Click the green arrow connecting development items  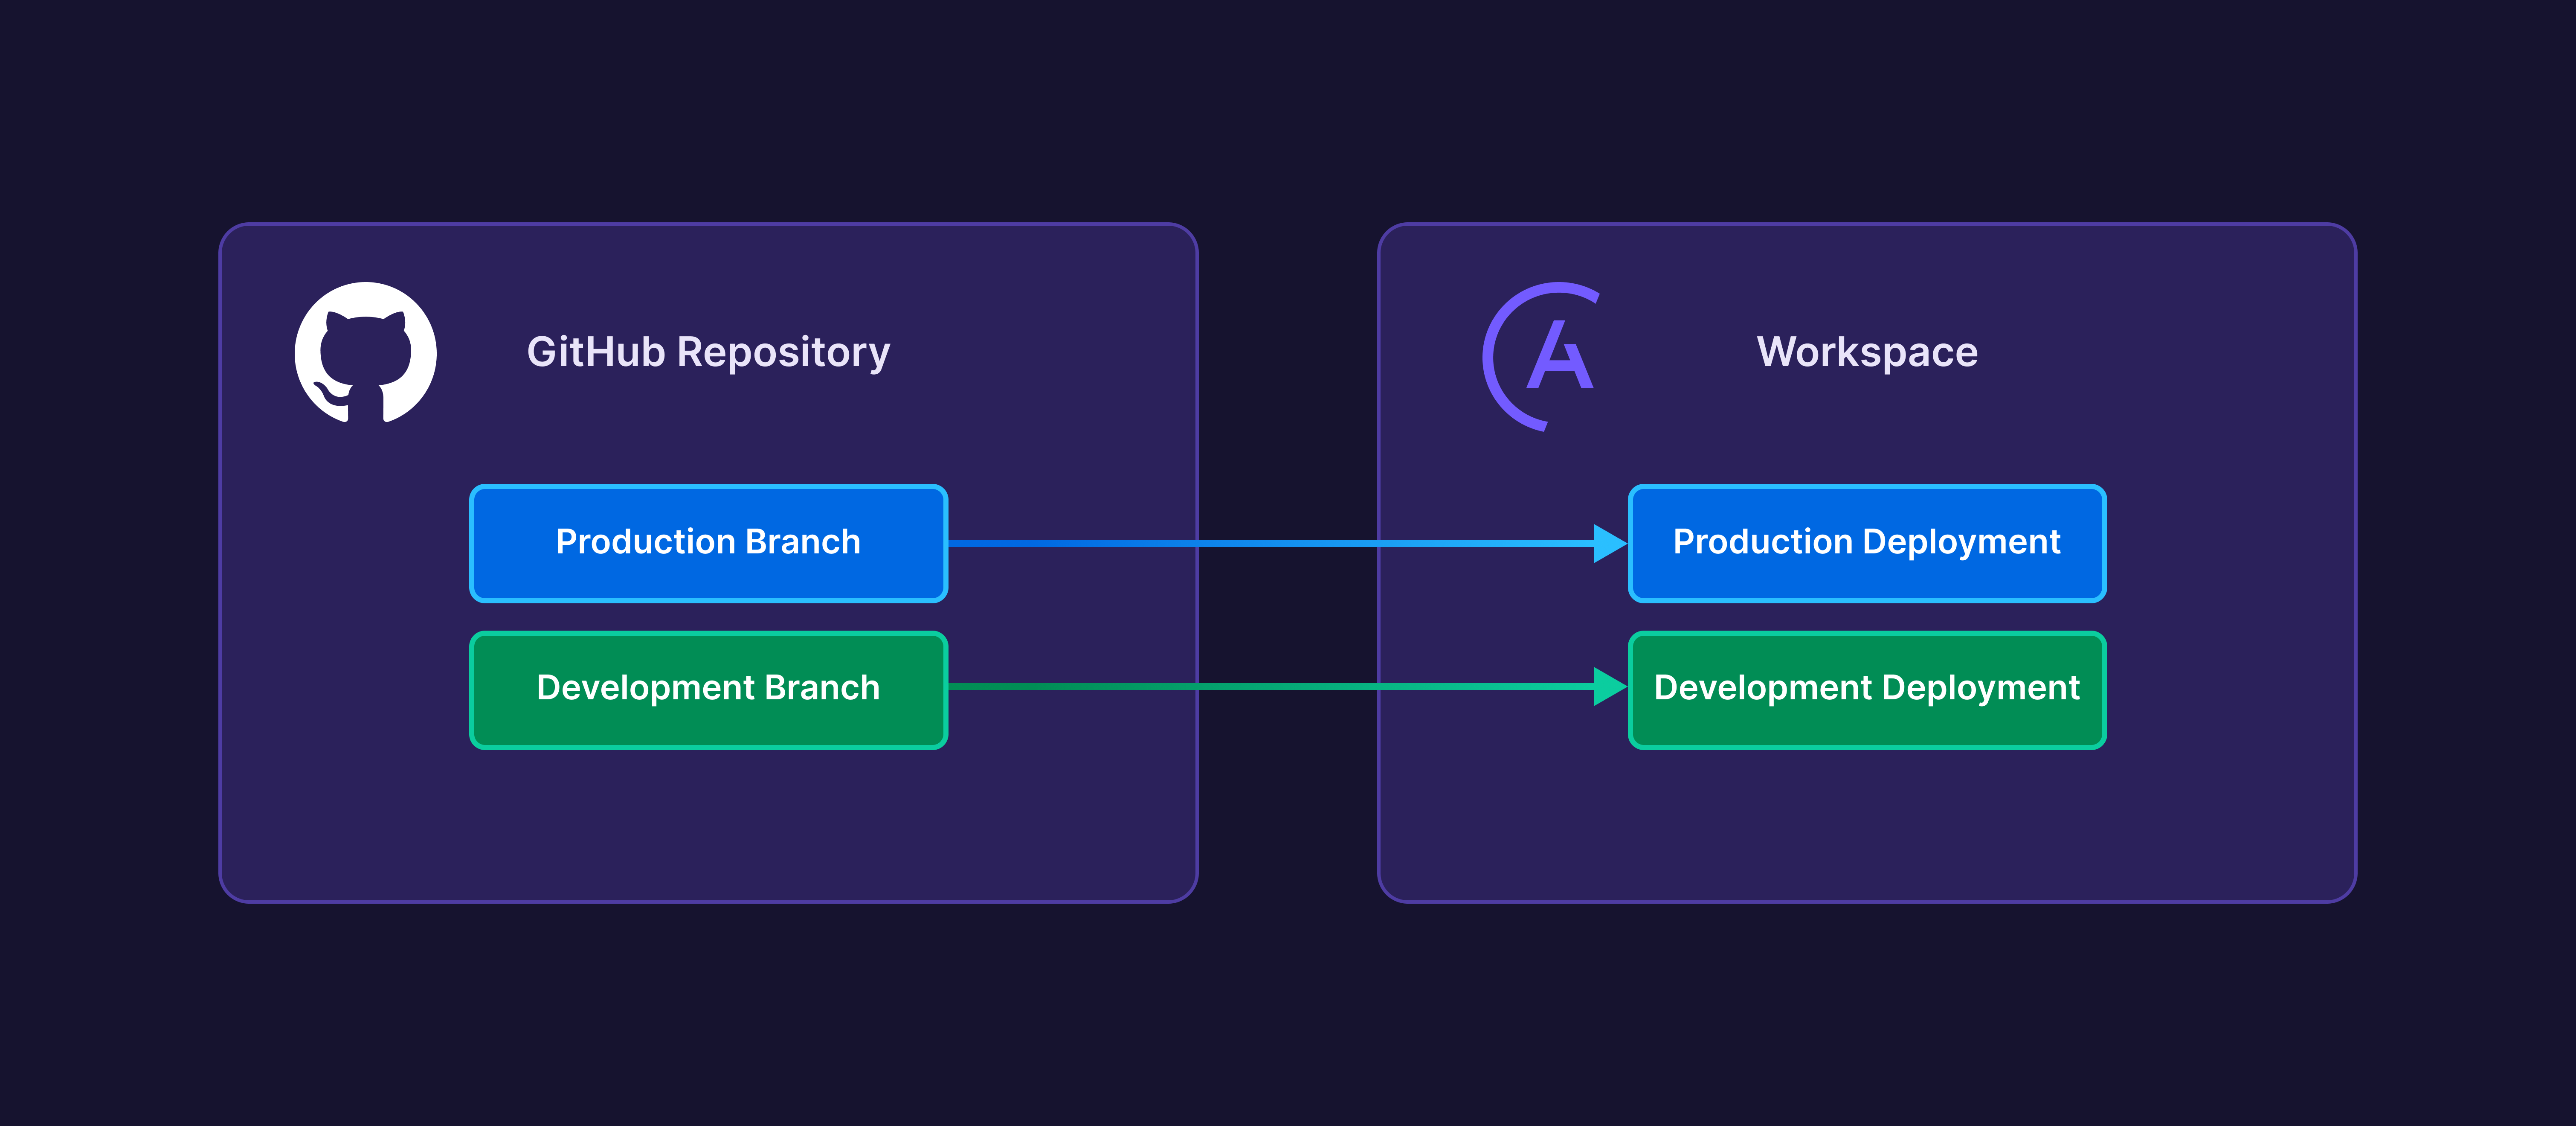pyautogui.click(x=1280, y=688)
